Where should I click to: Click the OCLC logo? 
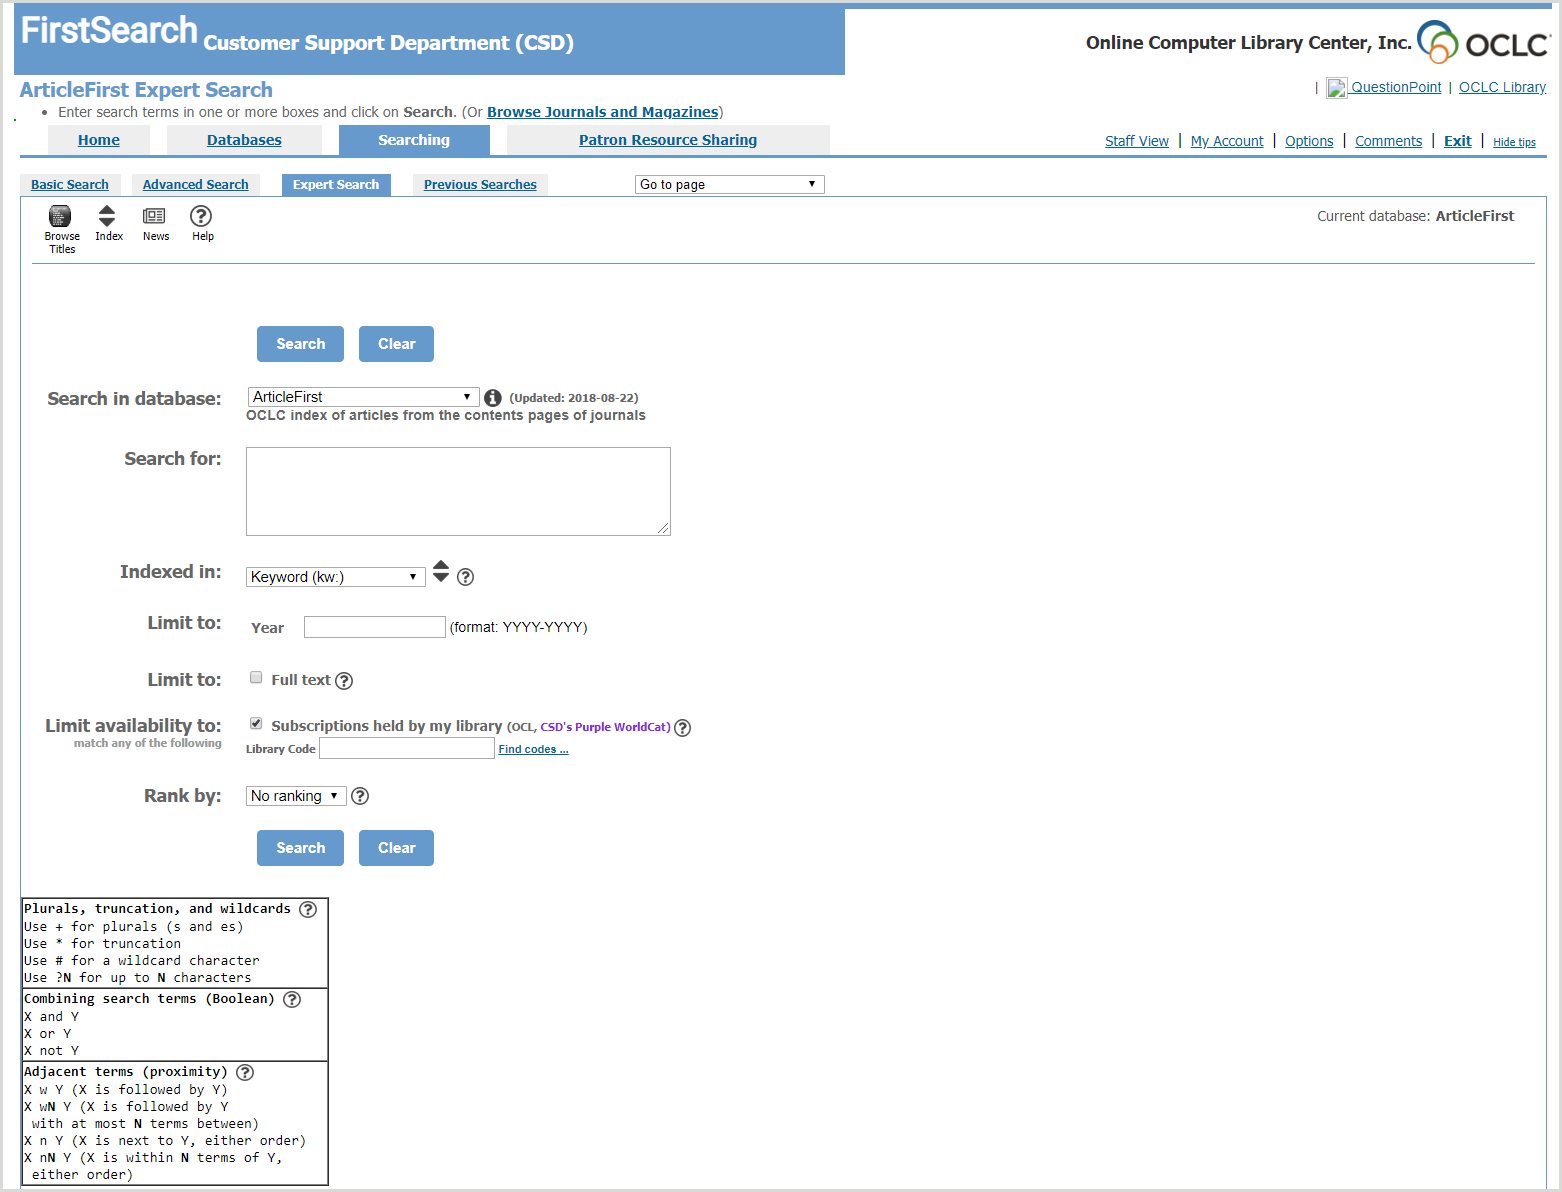pyautogui.click(x=1484, y=42)
